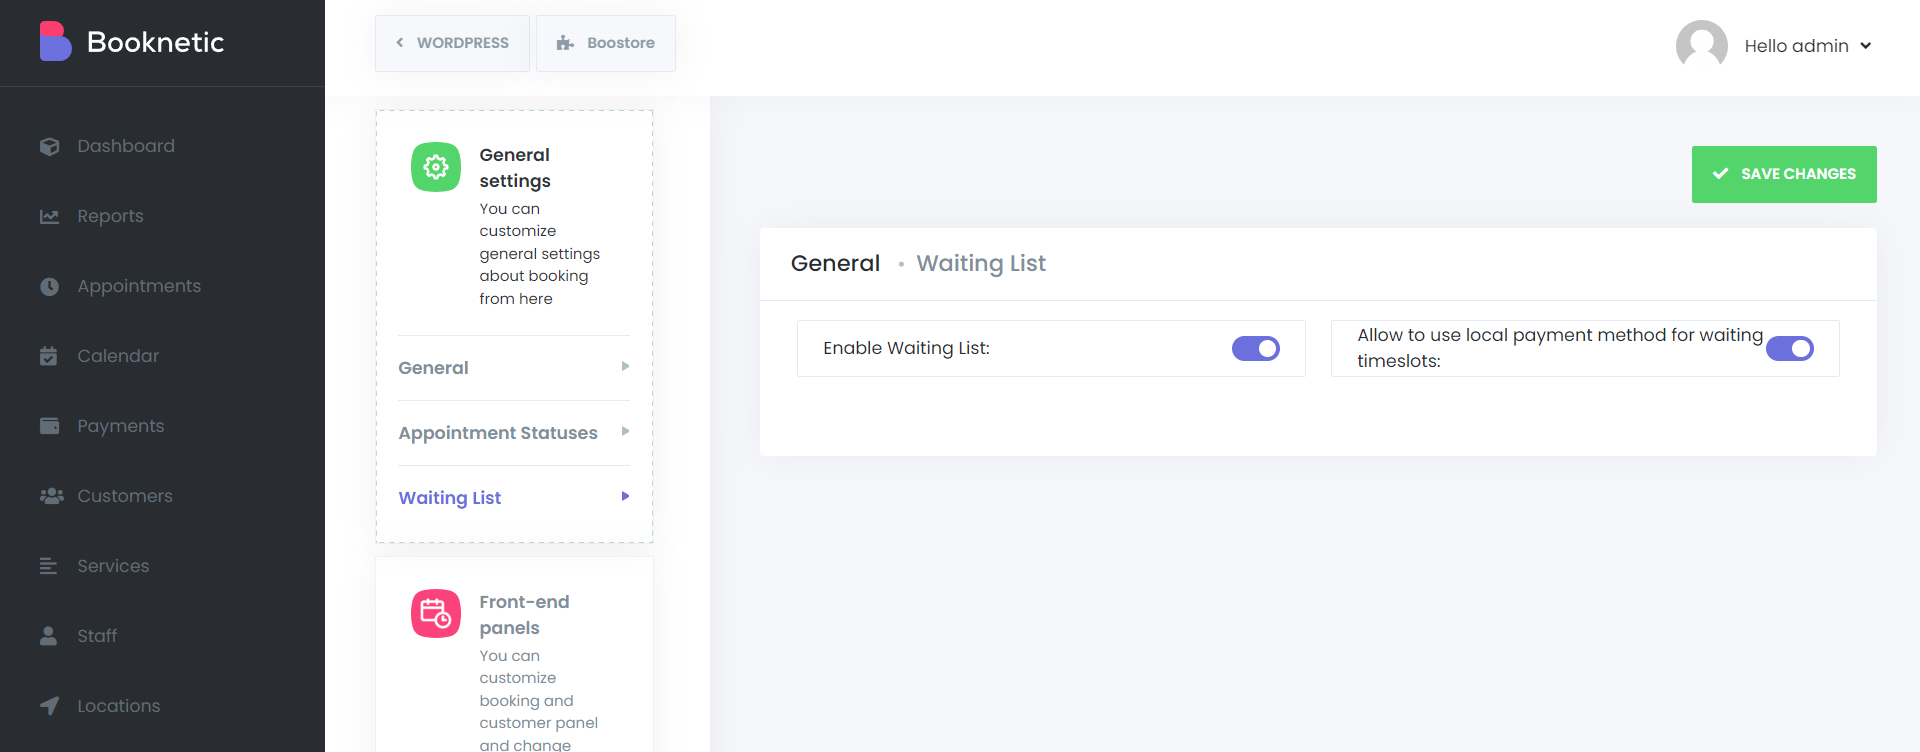Expand the Appointment Statuses arrow

click(625, 432)
